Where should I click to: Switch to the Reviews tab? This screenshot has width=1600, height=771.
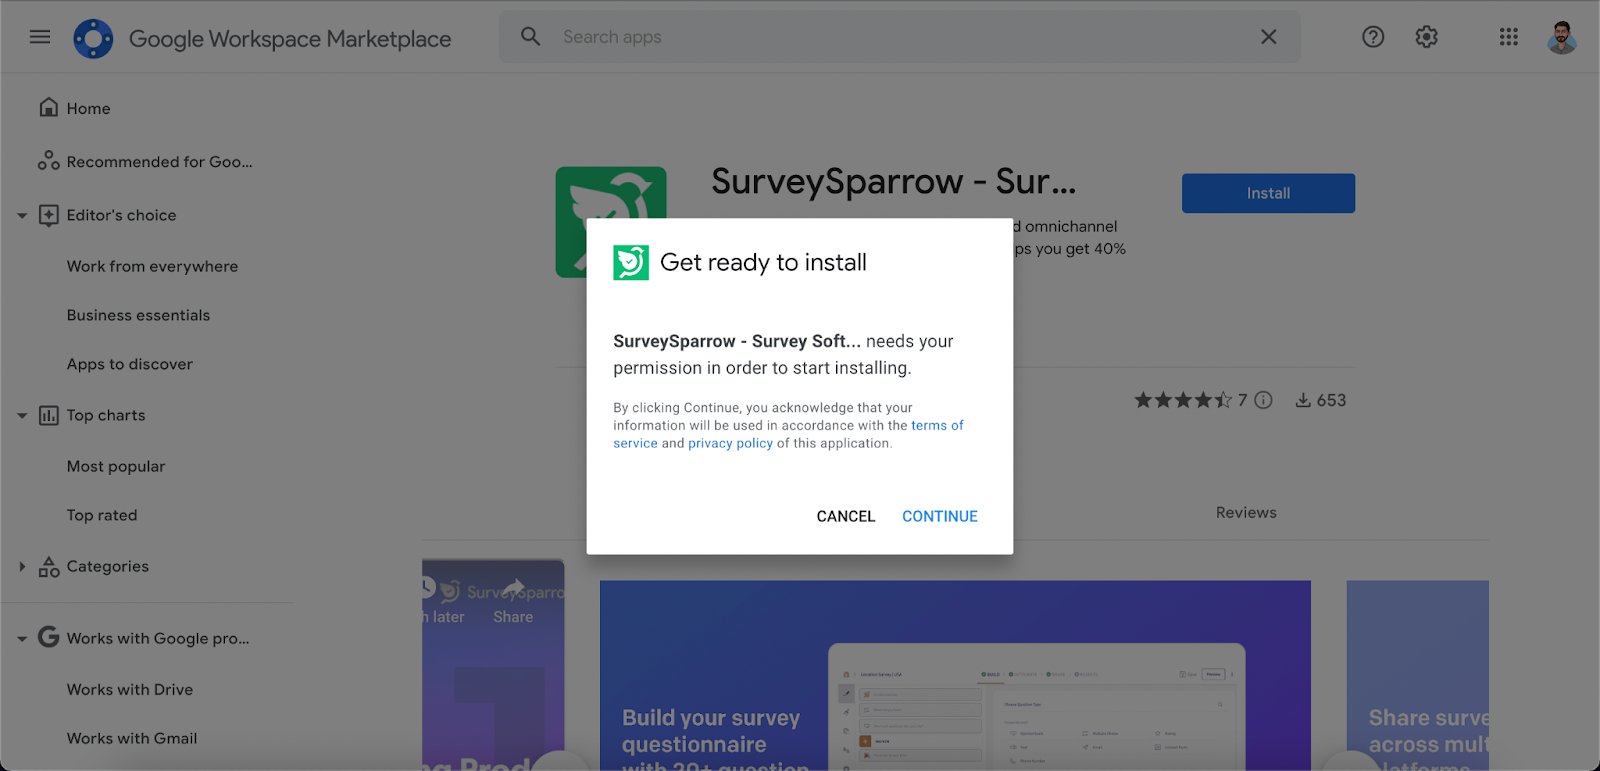(x=1246, y=512)
